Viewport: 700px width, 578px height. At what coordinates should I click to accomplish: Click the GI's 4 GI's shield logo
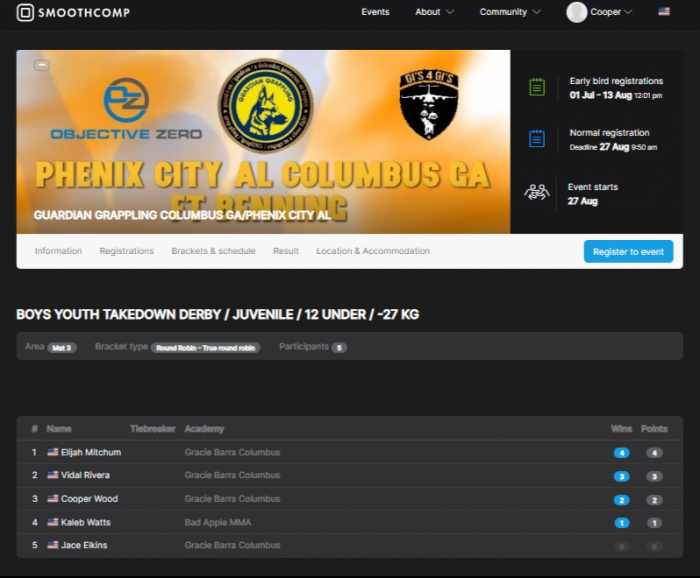click(428, 104)
